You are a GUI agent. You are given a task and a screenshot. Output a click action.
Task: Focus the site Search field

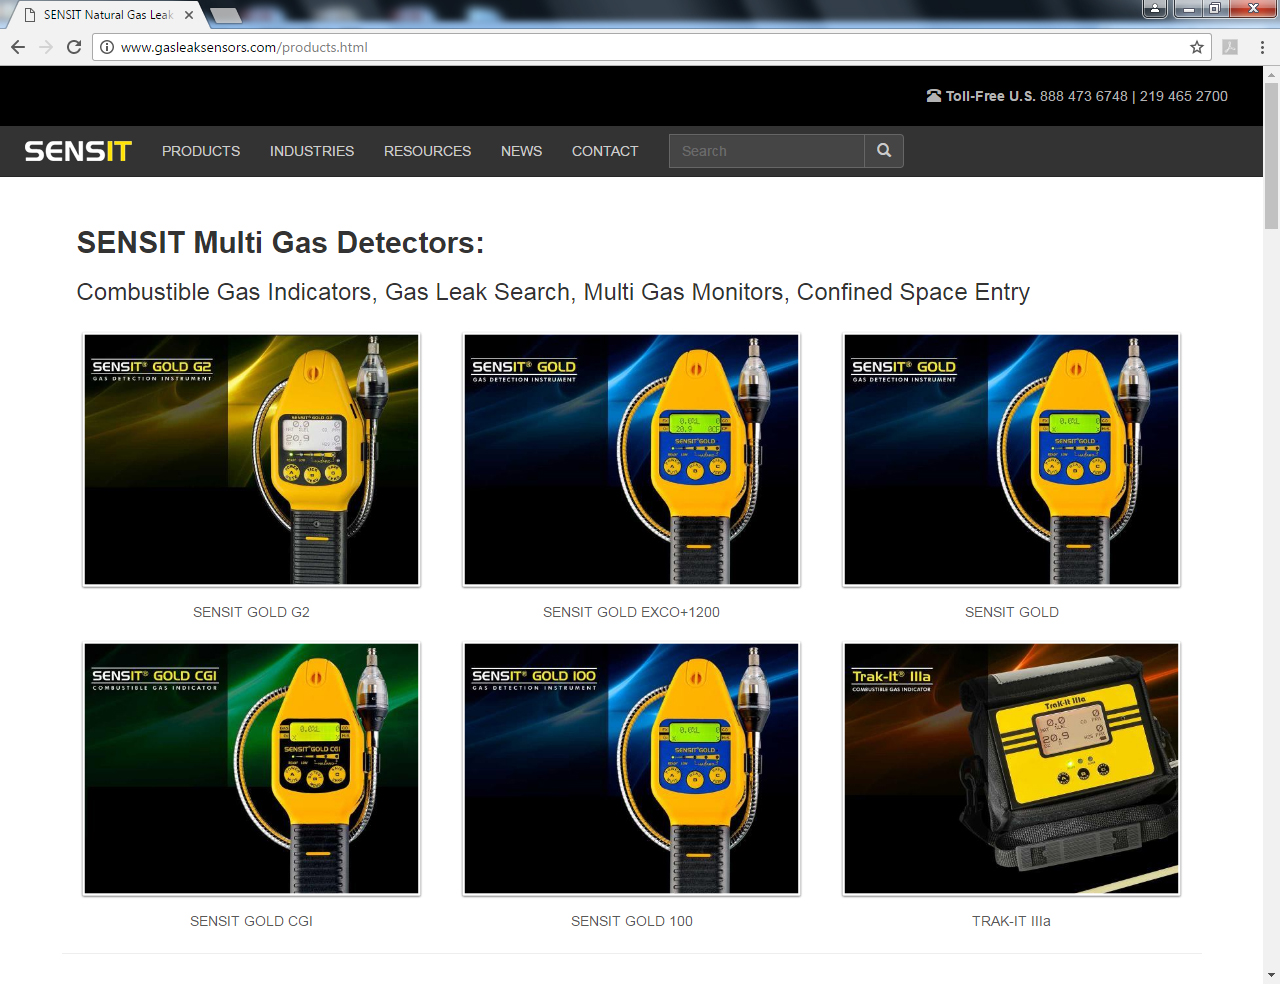pos(766,151)
